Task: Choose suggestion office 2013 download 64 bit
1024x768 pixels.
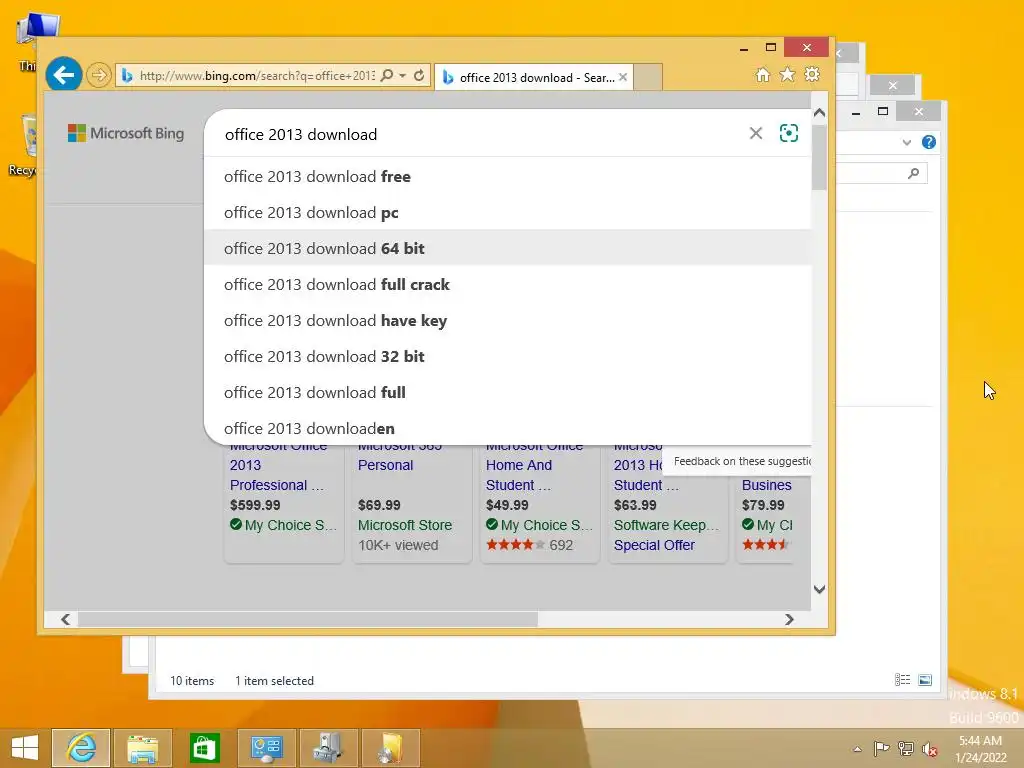Action: [x=507, y=248]
